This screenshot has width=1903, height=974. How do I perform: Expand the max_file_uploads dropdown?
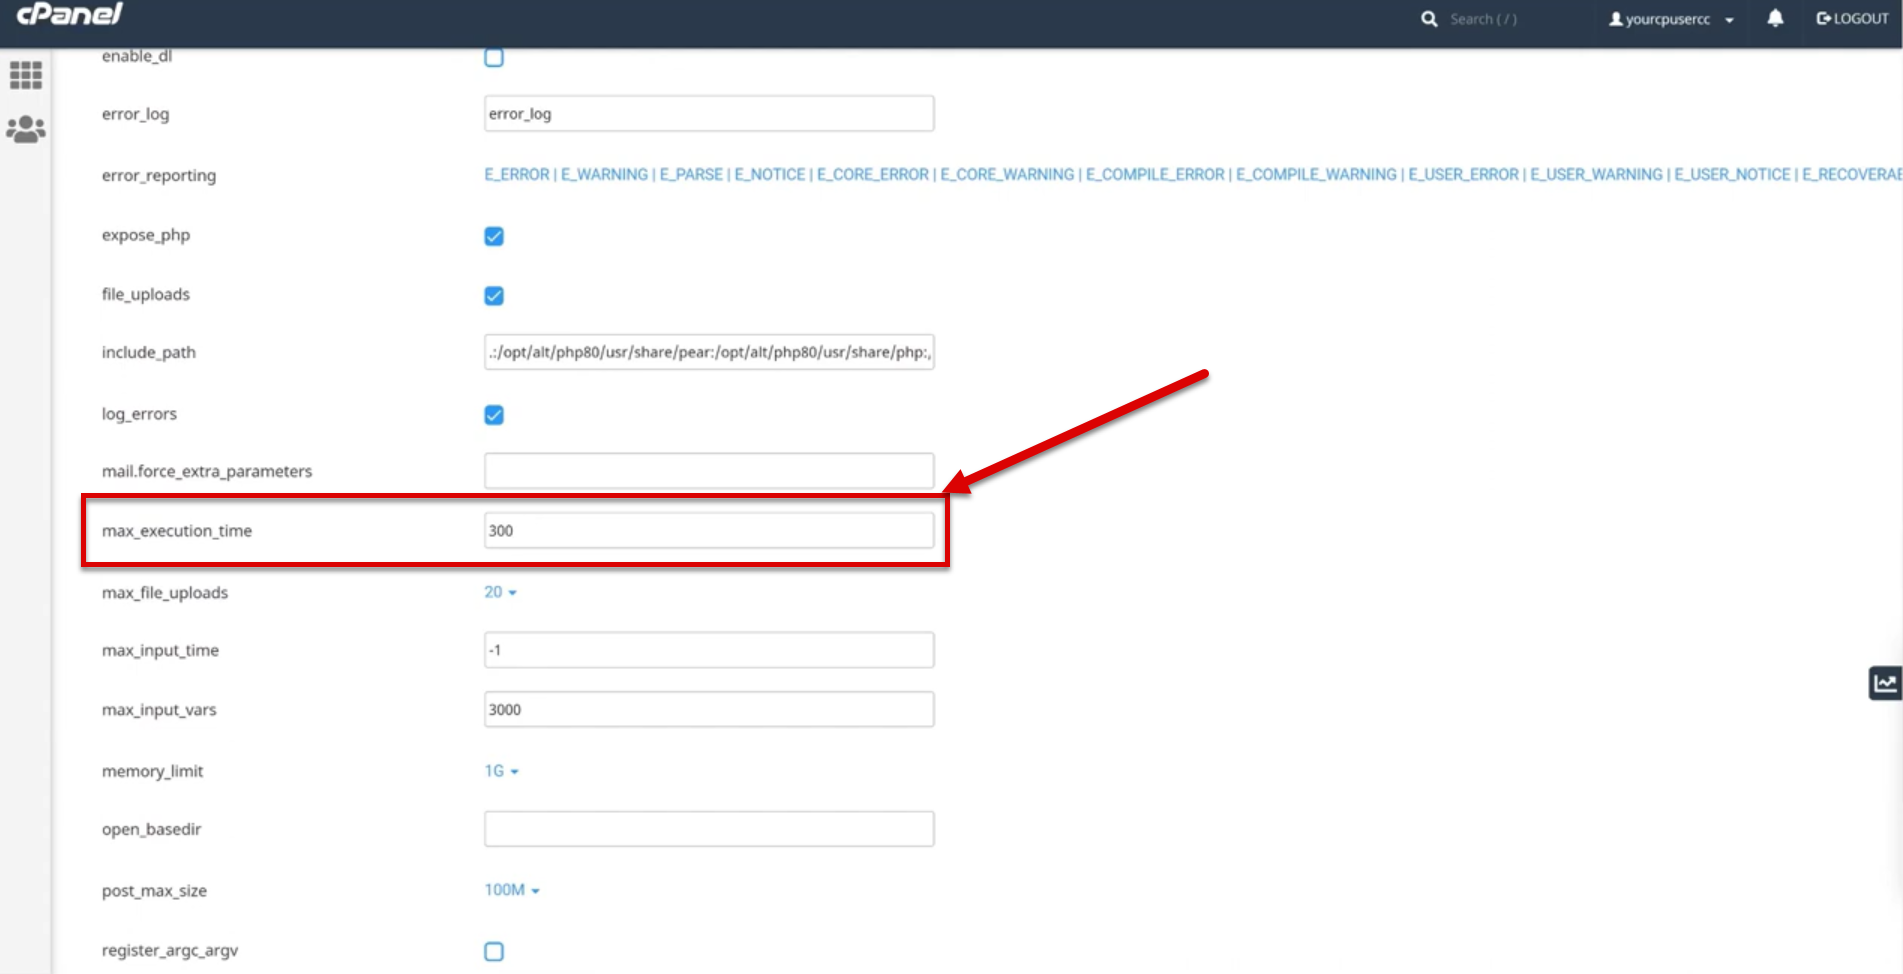500,592
